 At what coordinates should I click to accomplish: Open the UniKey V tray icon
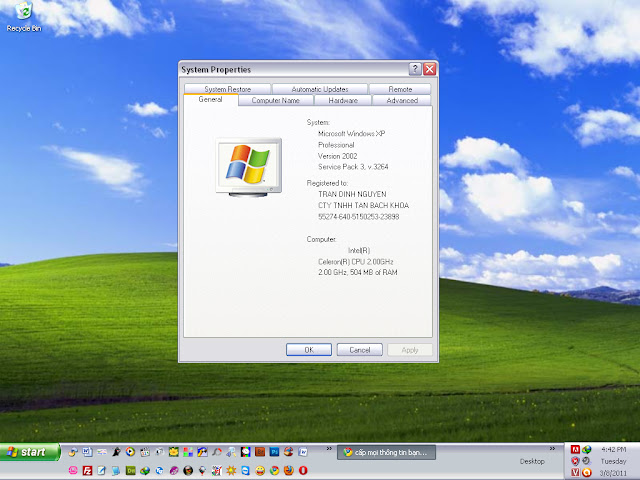point(575,472)
